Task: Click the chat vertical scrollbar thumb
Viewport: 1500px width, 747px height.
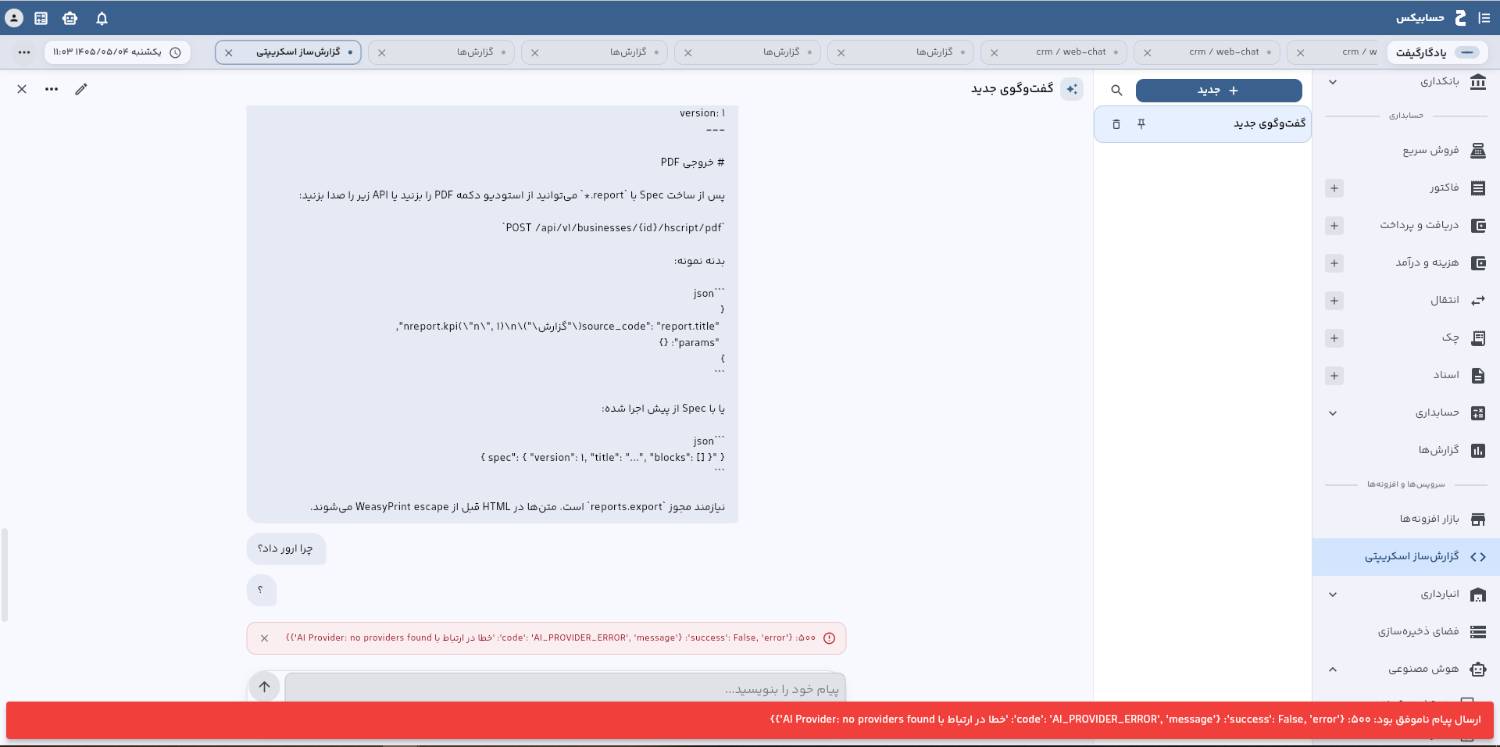Action: point(4,575)
